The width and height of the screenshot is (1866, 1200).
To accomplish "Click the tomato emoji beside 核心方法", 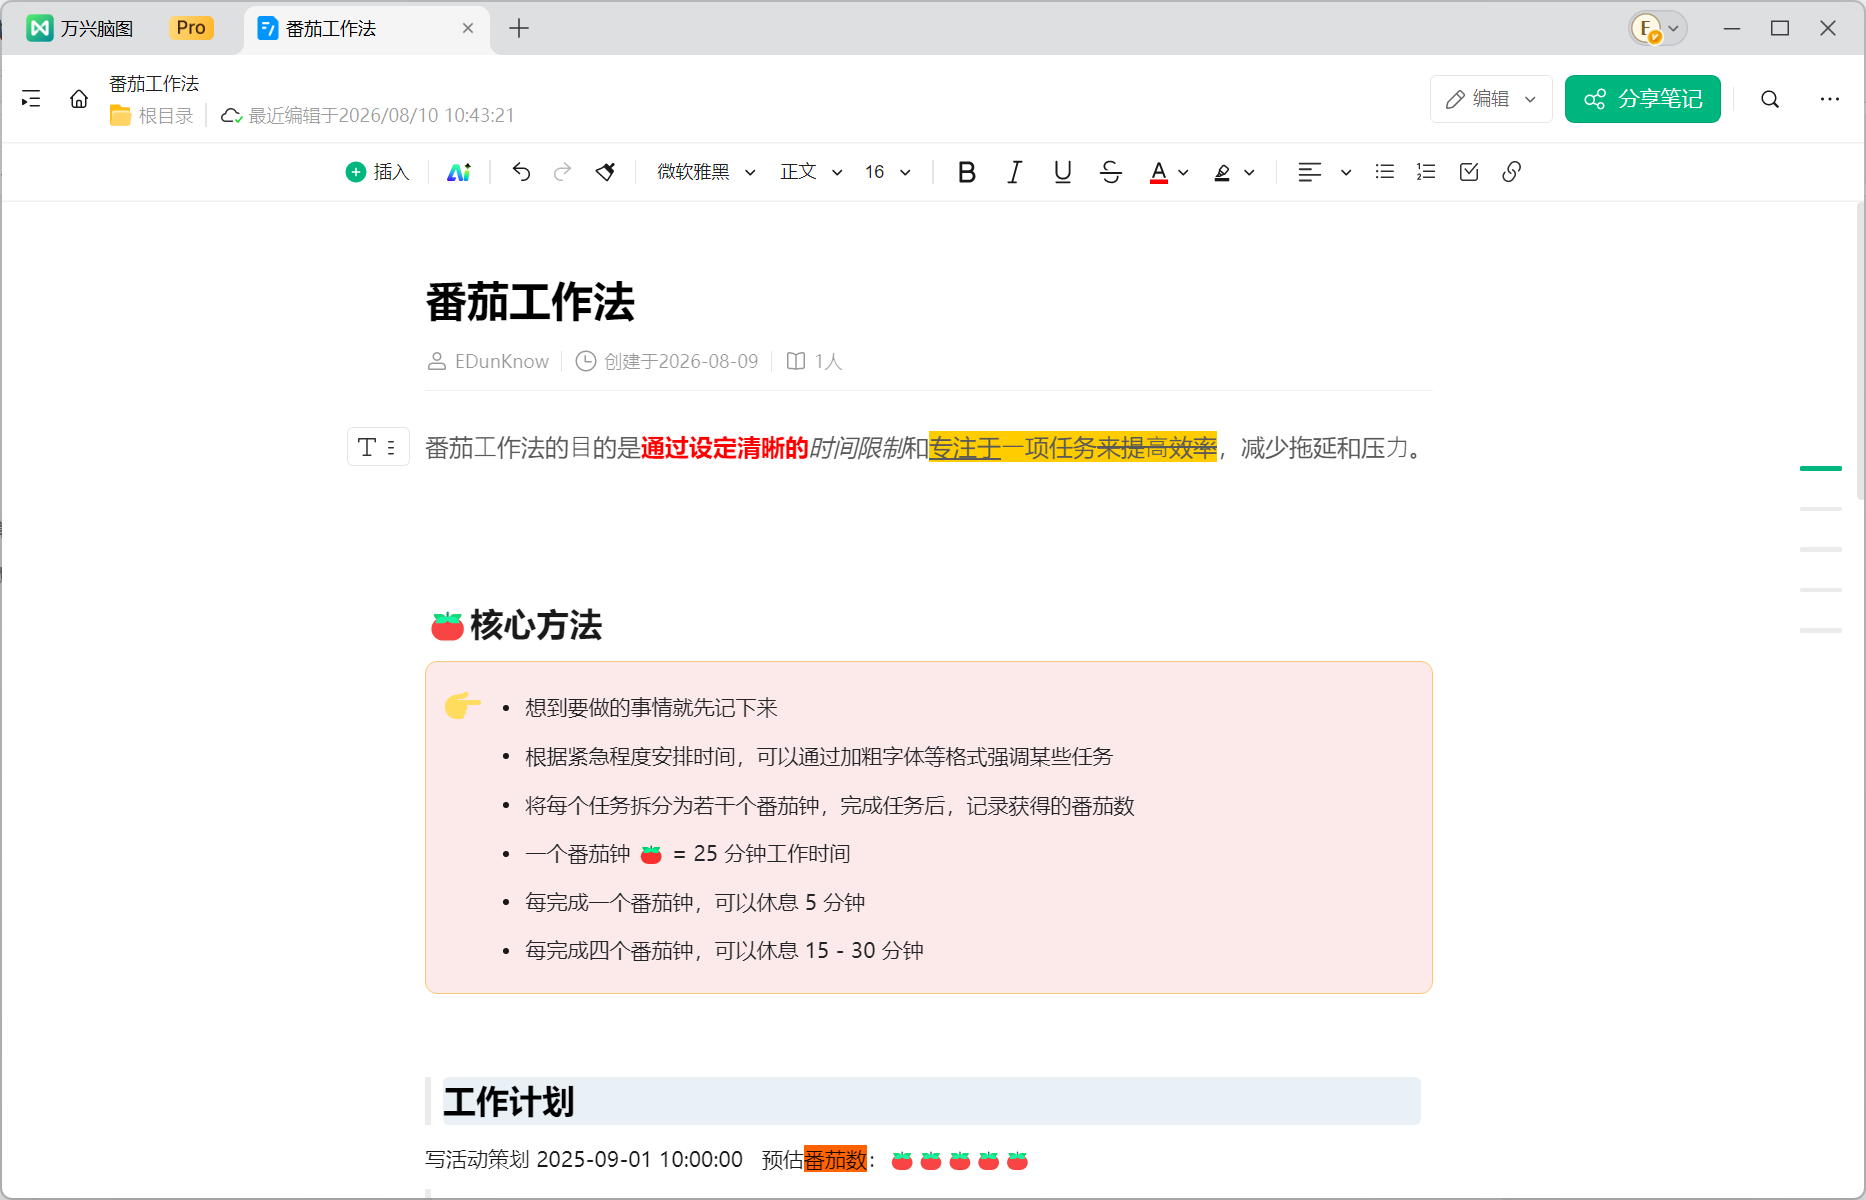I will [447, 626].
